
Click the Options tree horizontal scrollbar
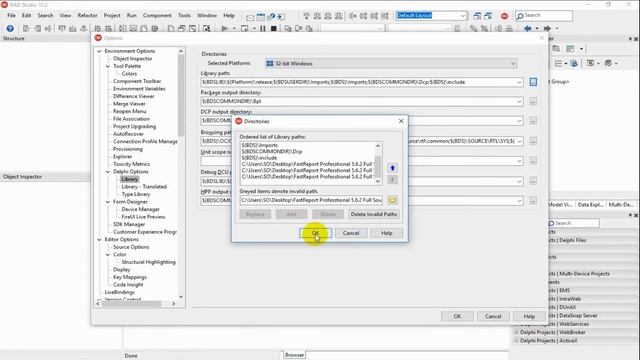[x=135, y=304]
